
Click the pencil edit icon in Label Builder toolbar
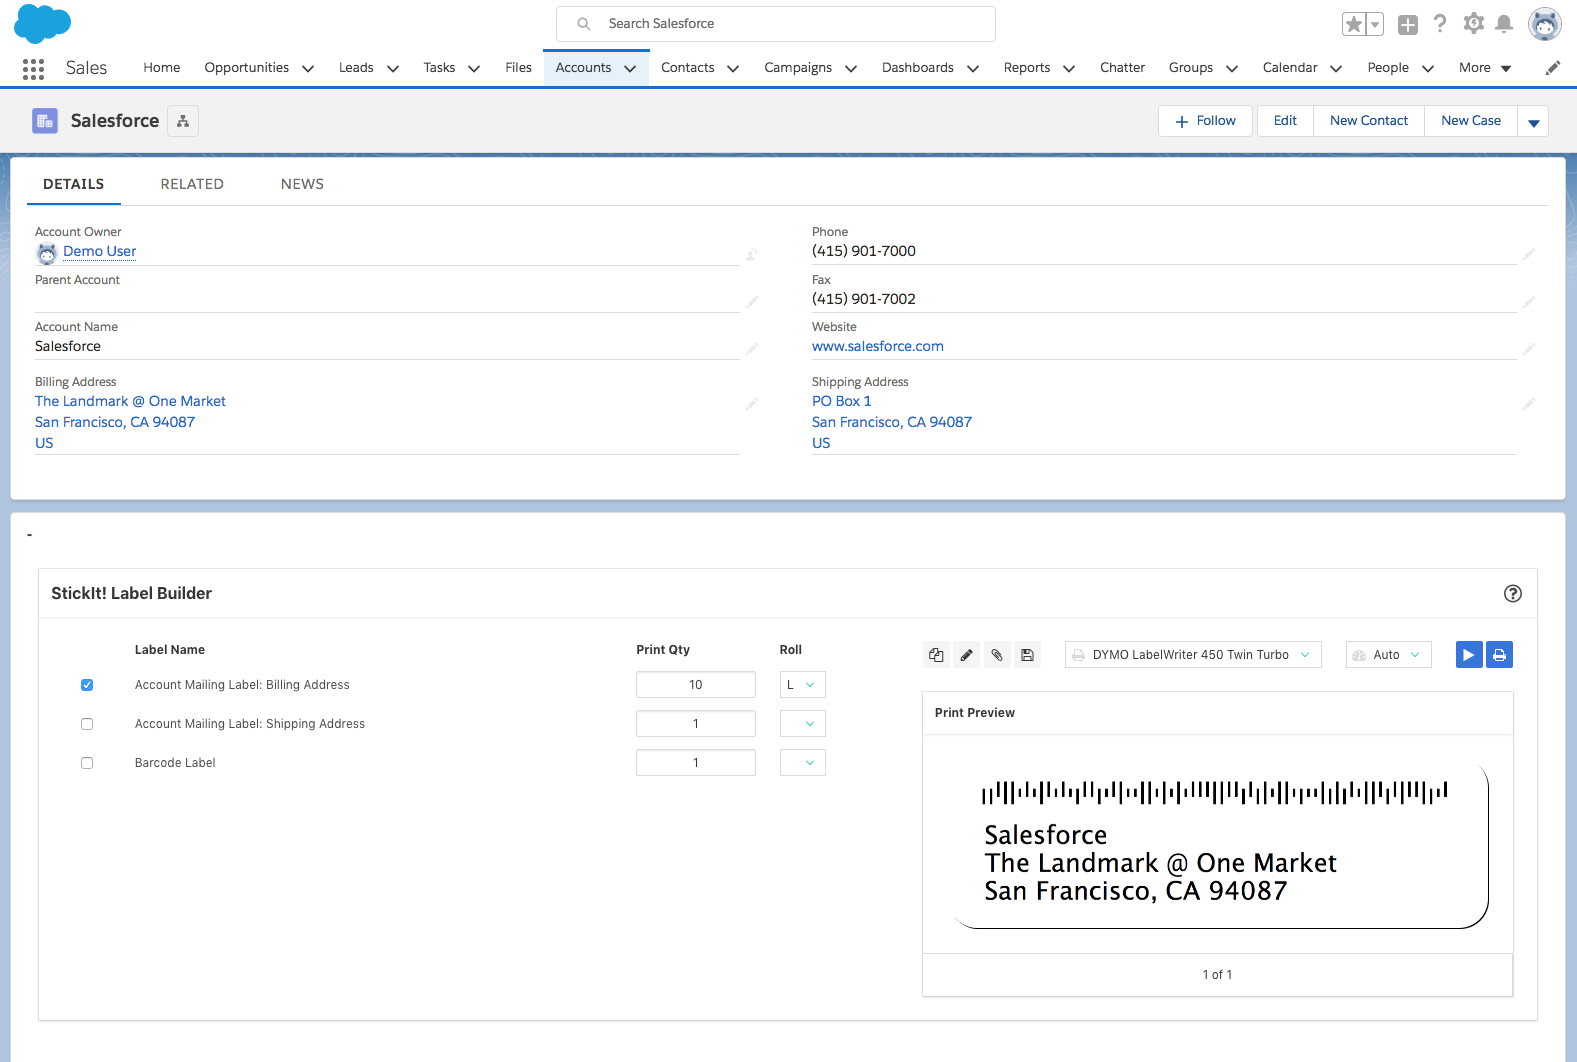pos(967,655)
